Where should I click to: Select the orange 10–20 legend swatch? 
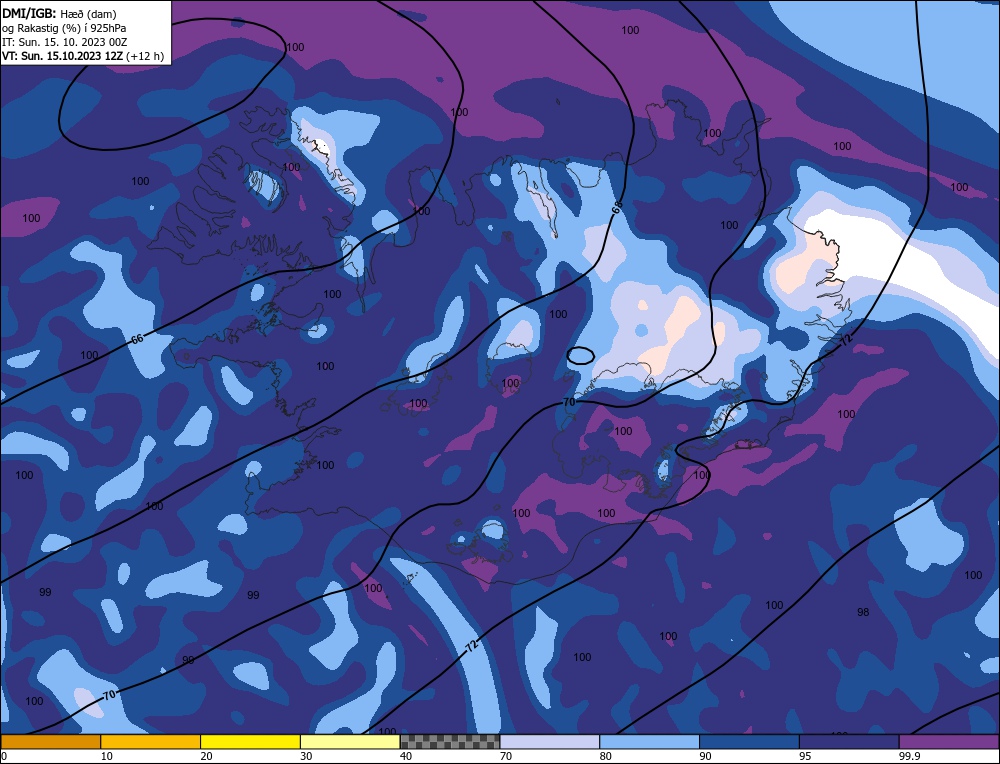click(151, 742)
